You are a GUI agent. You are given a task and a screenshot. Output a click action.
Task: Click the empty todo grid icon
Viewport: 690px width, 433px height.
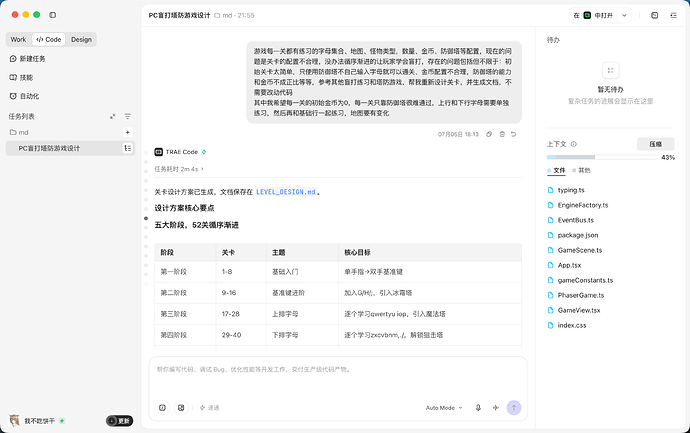pyautogui.click(x=610, y=70)
